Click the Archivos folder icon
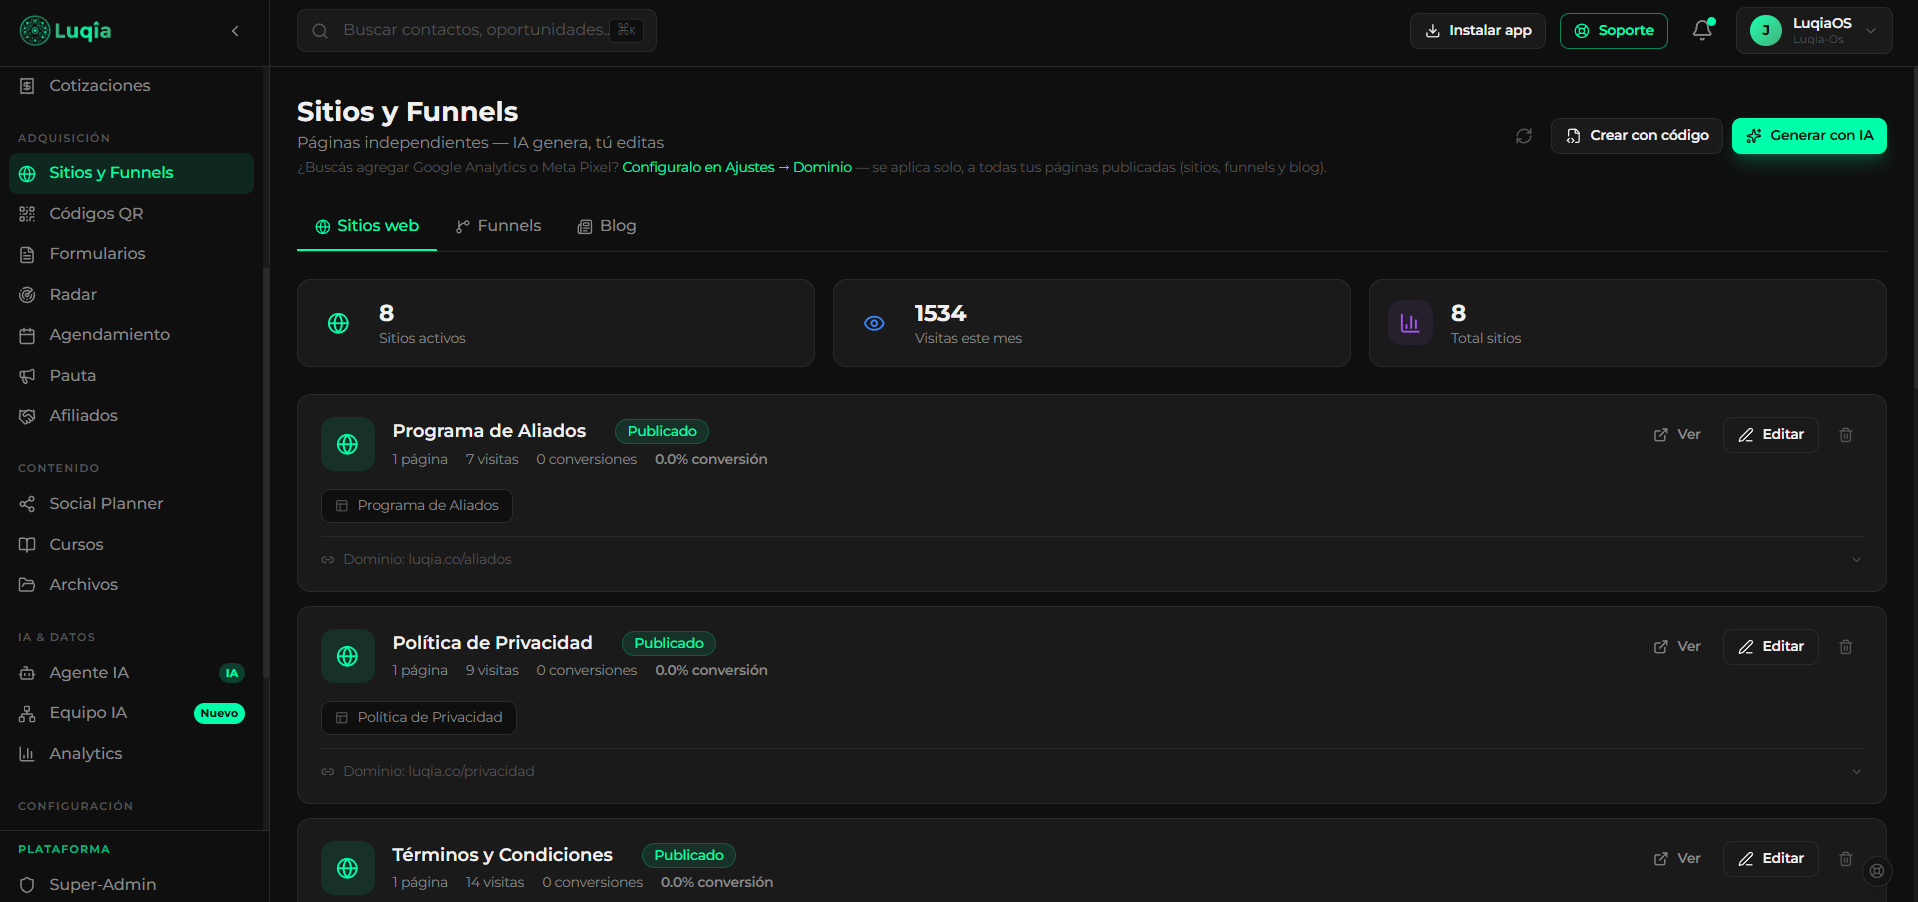Viewport: 1918px width, 902px height. coord(27,585)
